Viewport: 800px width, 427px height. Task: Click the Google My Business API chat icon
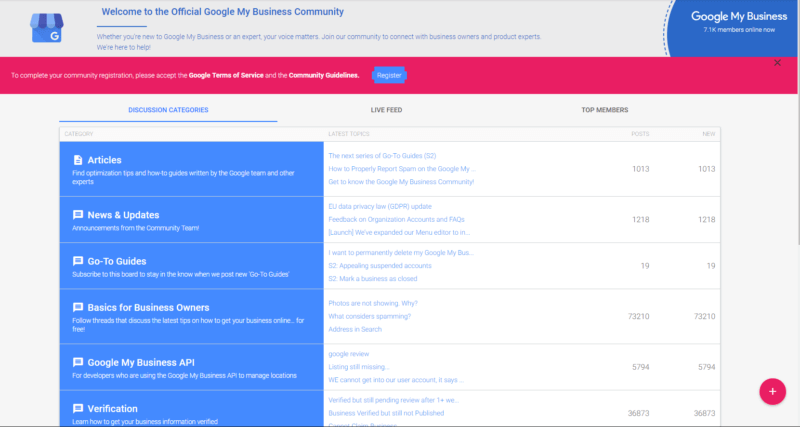click(x=78, y=363)
